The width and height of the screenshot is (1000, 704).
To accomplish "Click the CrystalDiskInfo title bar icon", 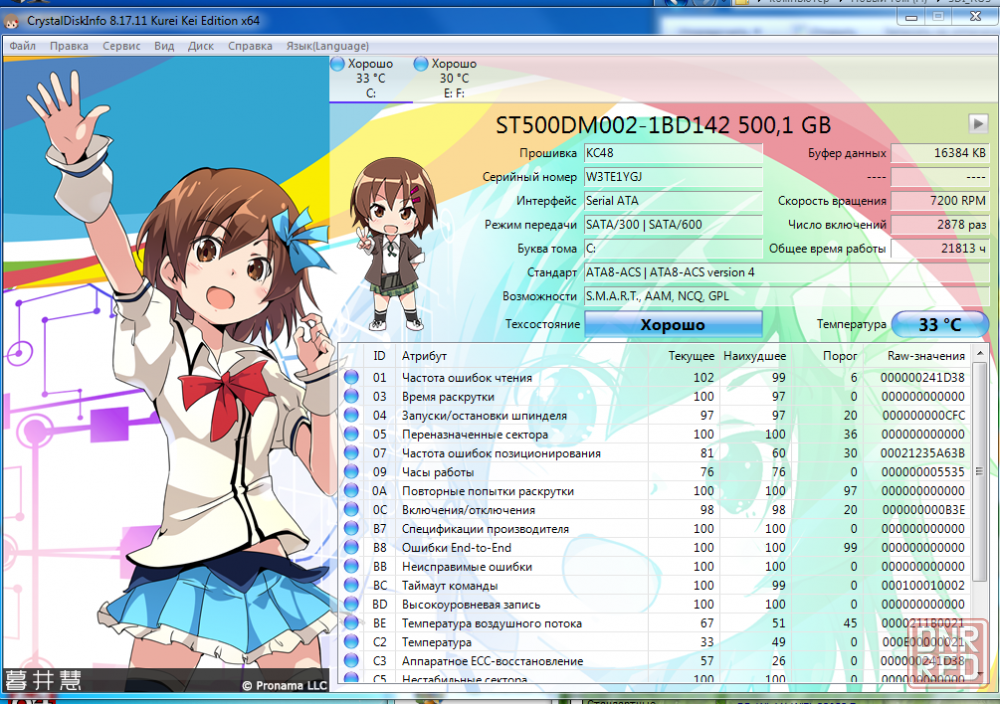I will 11,22.
